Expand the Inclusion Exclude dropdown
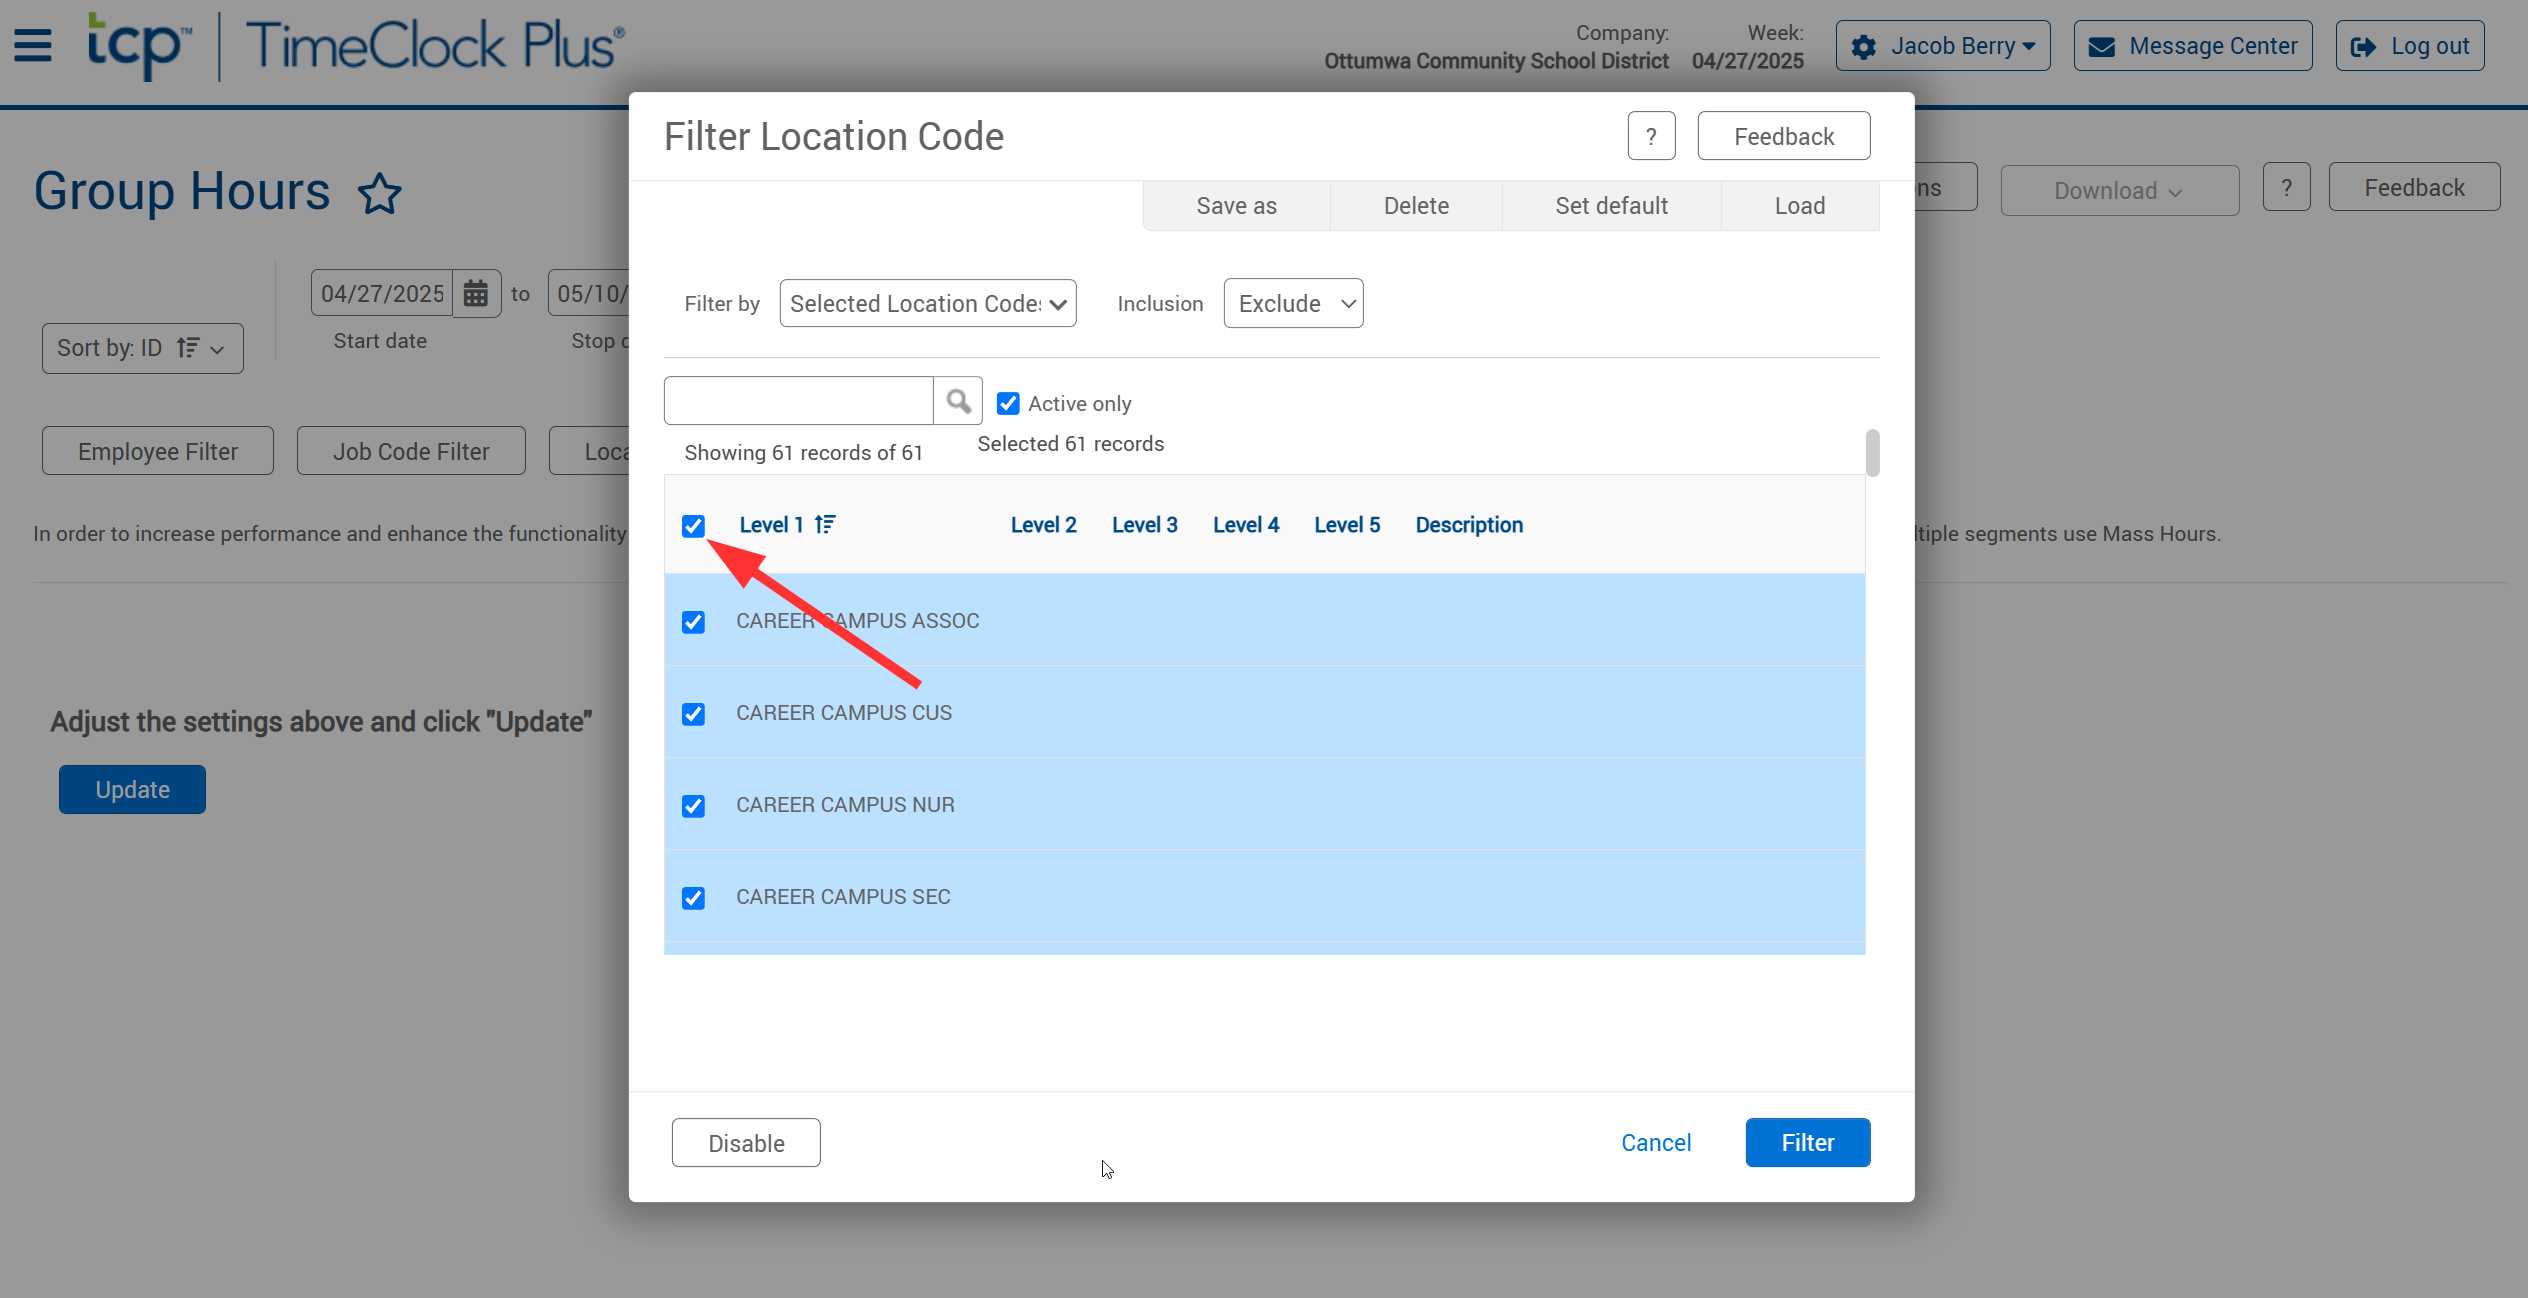 pyautogui.click(x=1293, y=304)
